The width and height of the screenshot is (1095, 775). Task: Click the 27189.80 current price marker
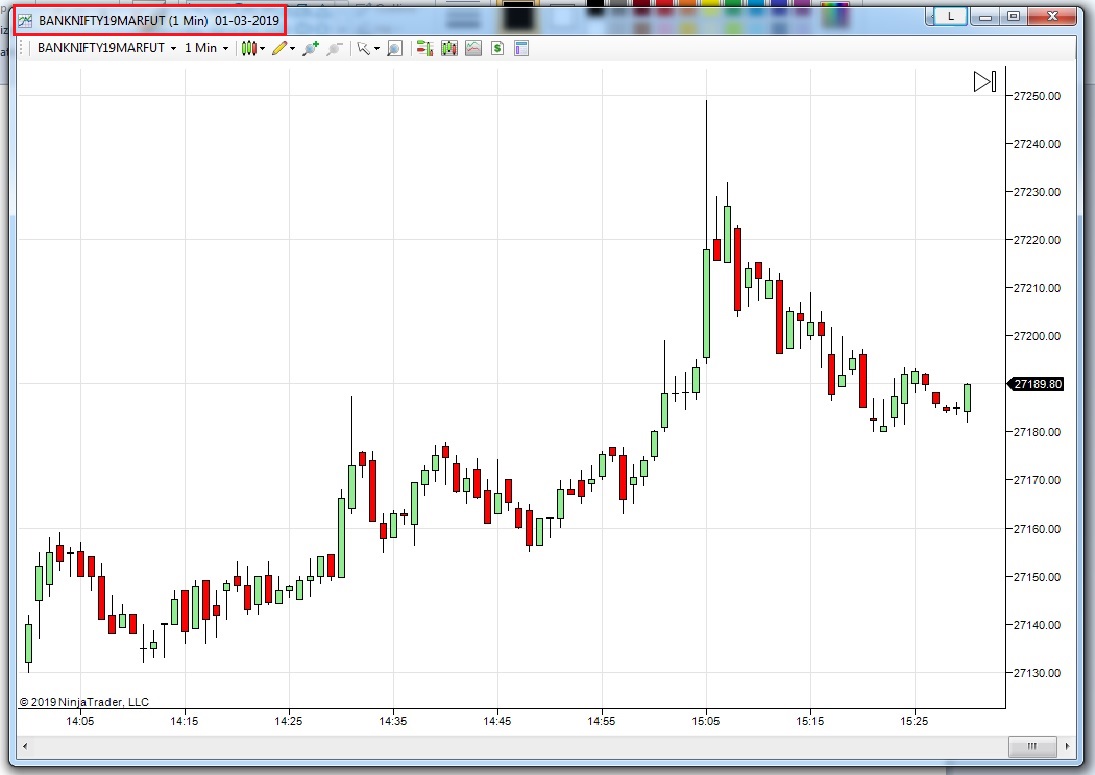point(1036,384)
